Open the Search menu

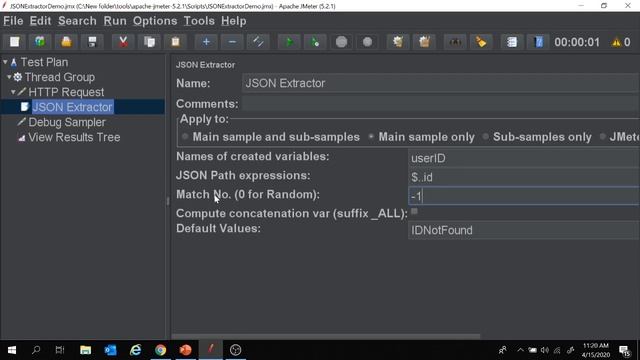(x=77, y=21)
